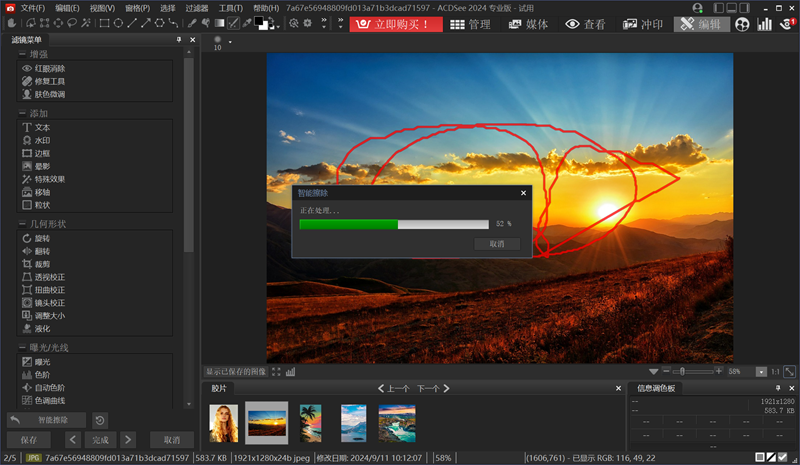Viewport: 800px width, 465px height.
Task: Open the Watermark (水印) tool
Action: 42,141
